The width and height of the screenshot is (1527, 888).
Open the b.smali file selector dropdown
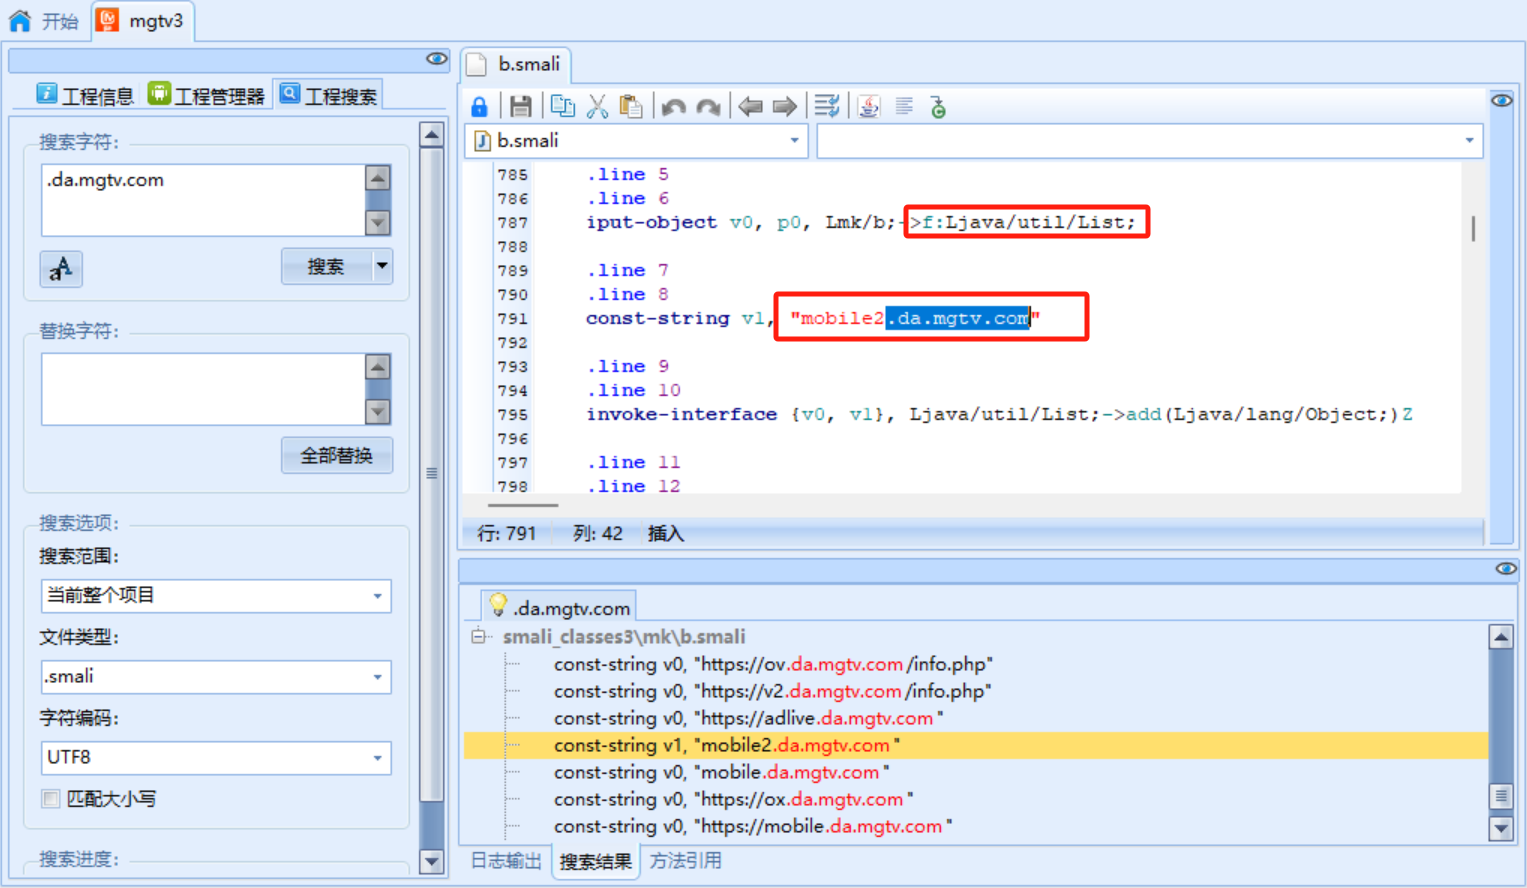tap(636, 141)
